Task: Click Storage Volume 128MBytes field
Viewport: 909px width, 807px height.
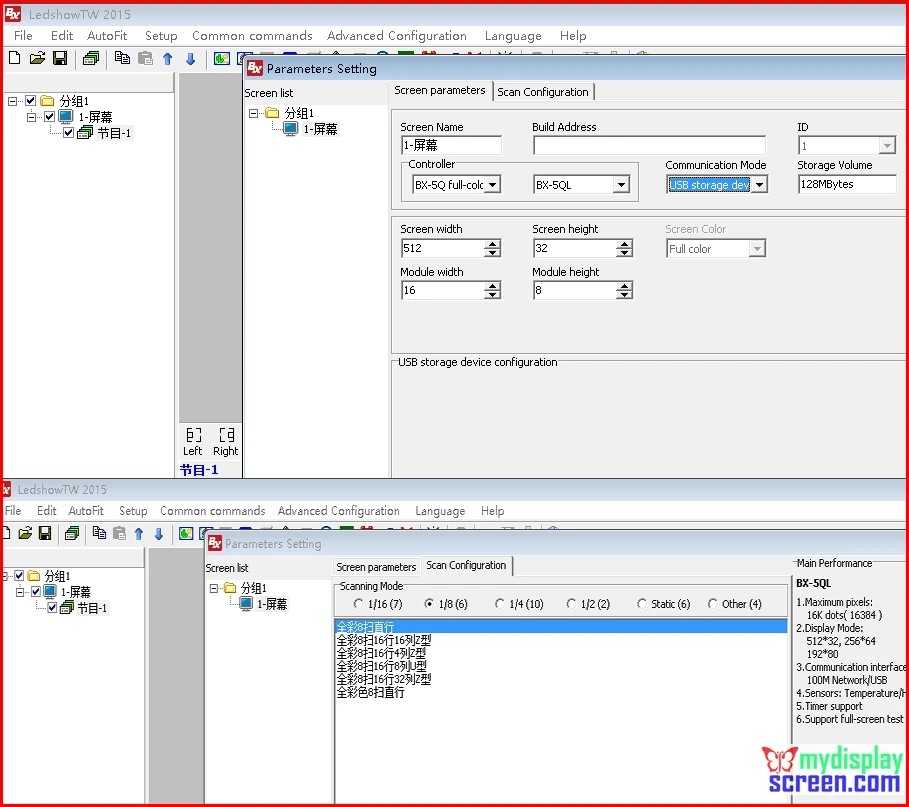Action: tap(847, 184)
